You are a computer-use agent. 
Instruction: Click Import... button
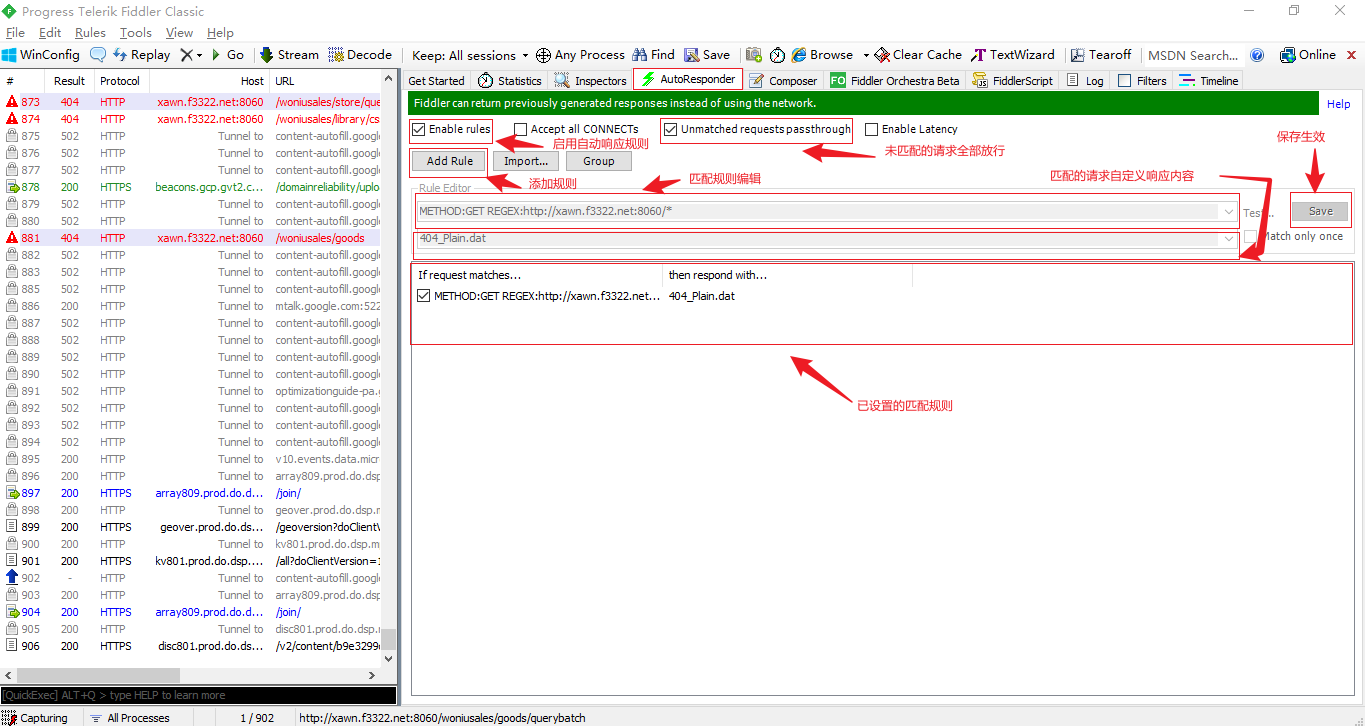click(526, 161)
